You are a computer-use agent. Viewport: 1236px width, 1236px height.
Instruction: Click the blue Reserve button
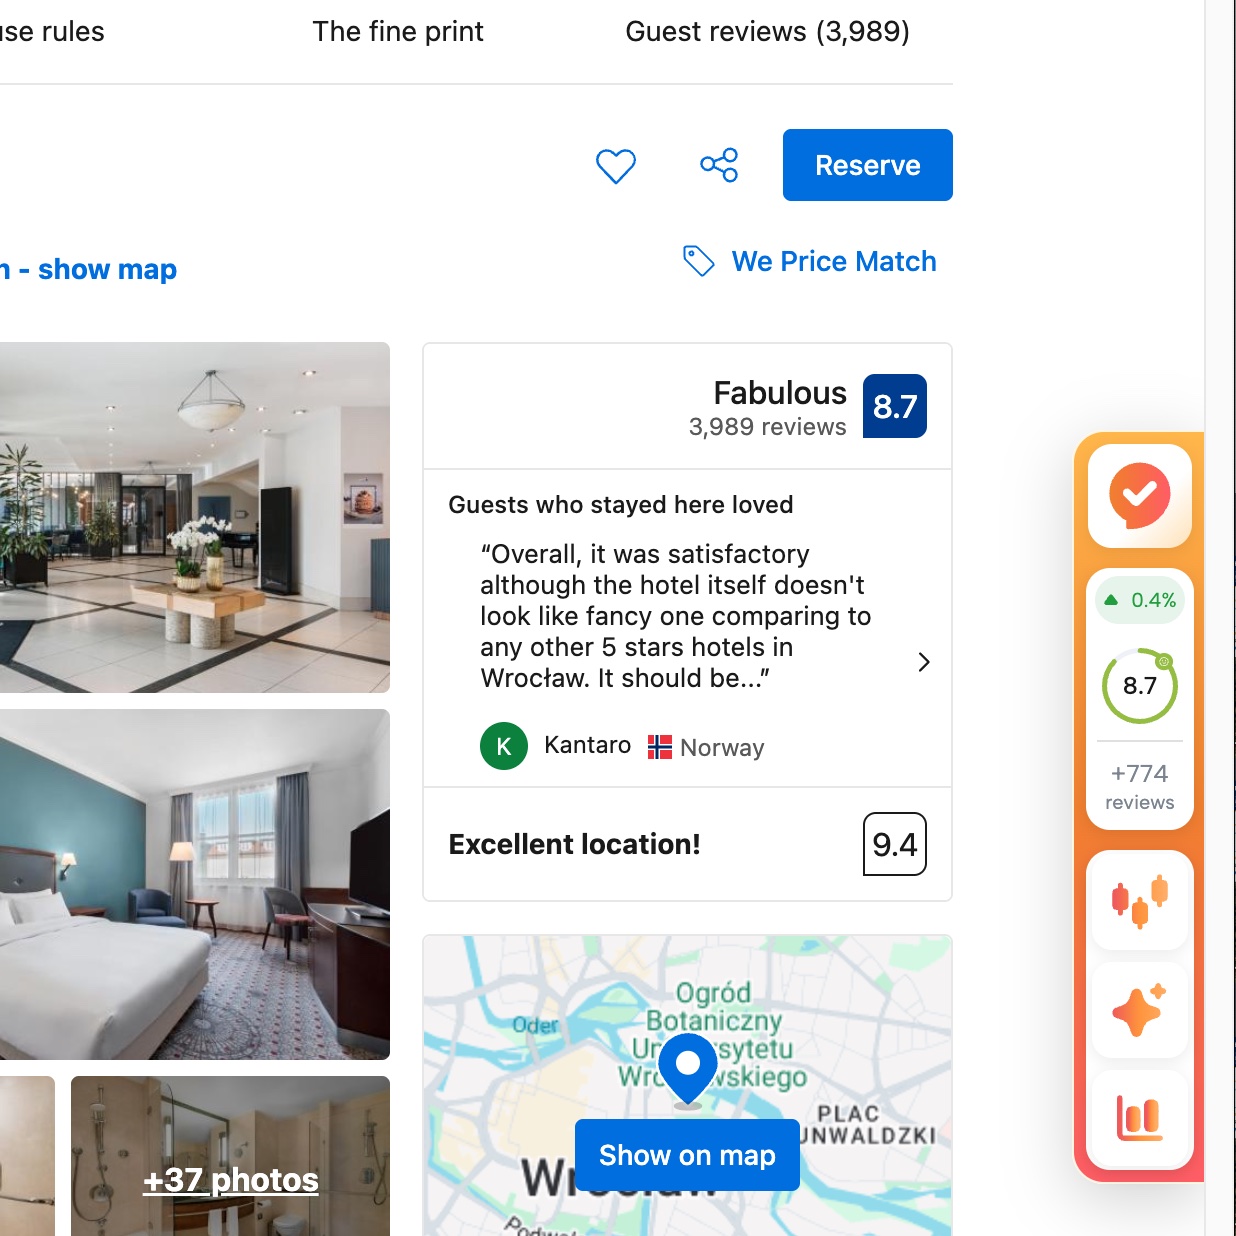868,165
